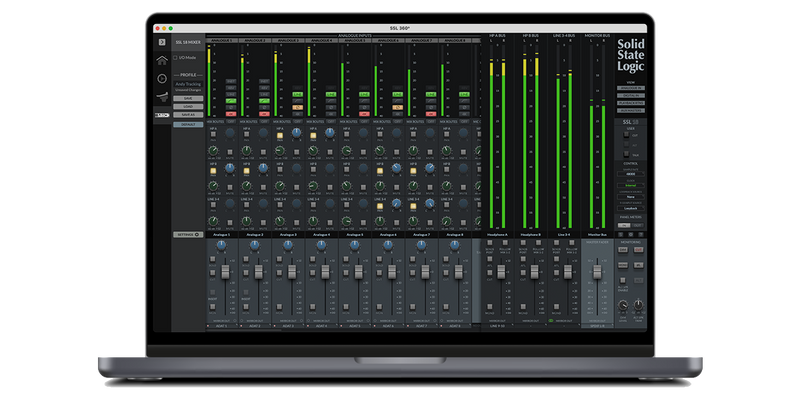The width and height of the screenshot is (800, 400).
Task: Select the SSL 18 interface icon in sidebar
Action: [x=162, y=115]
